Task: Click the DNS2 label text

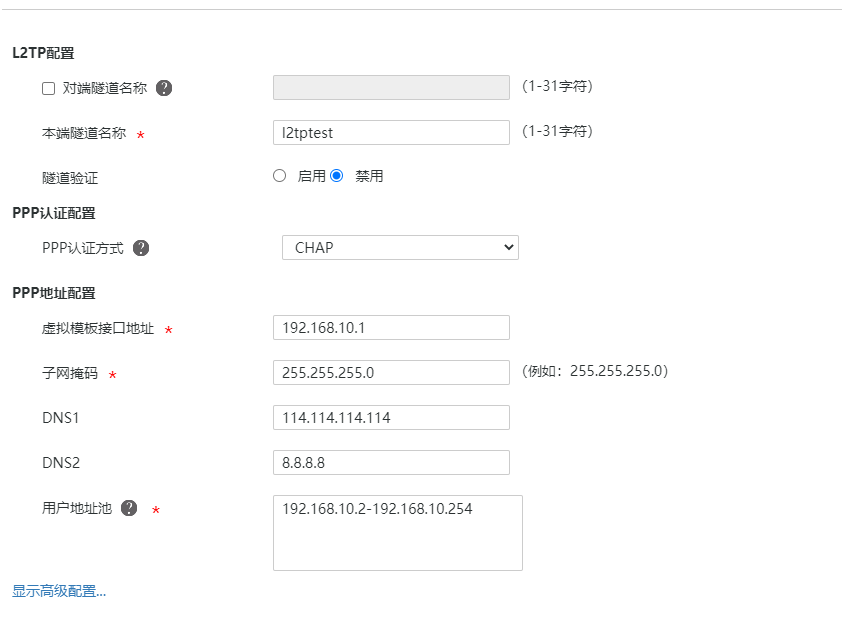Action: pos(60,462)
